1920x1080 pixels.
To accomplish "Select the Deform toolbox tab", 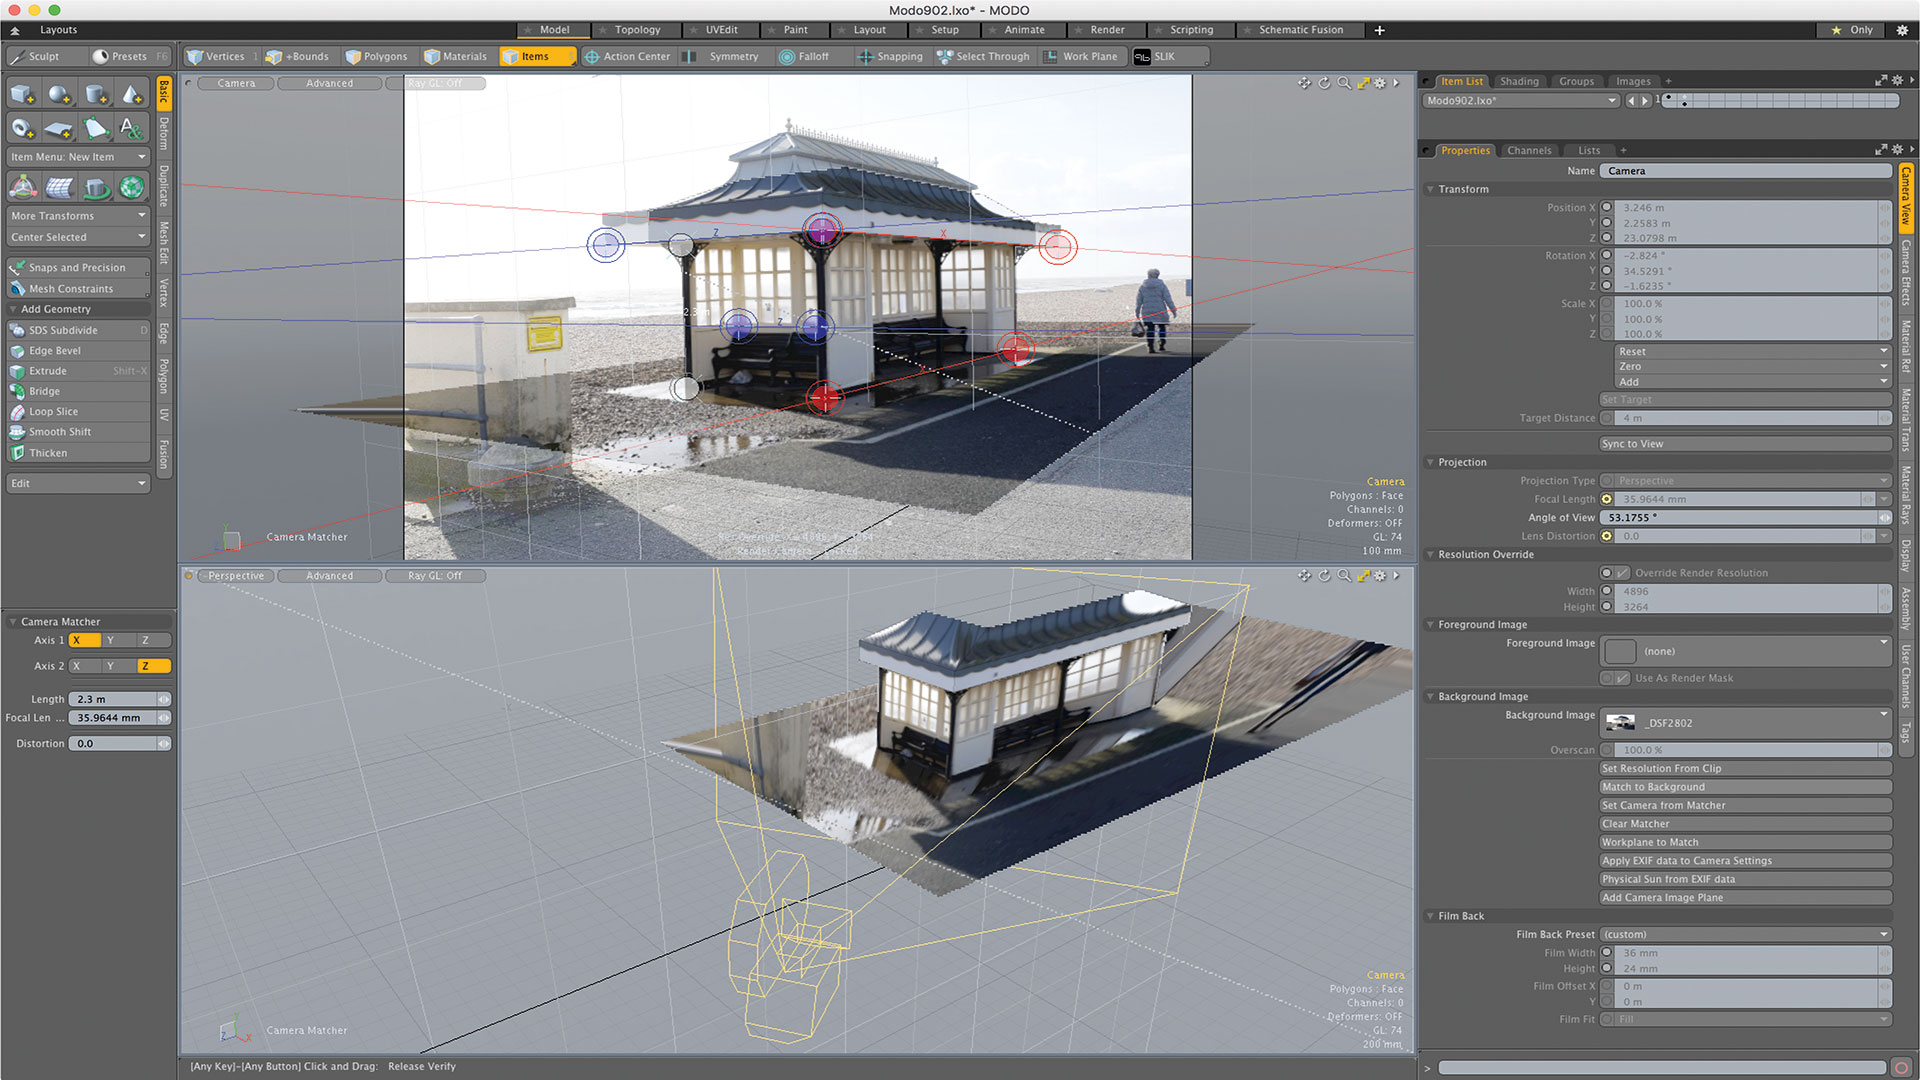I will point(164,133).
